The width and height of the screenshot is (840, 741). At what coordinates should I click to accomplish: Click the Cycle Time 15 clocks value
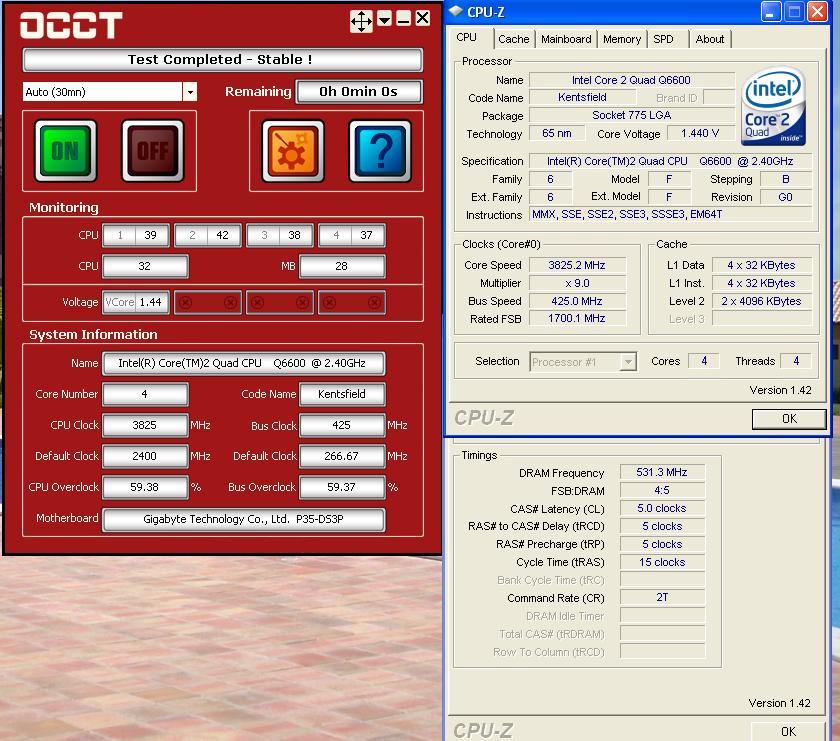662,563
